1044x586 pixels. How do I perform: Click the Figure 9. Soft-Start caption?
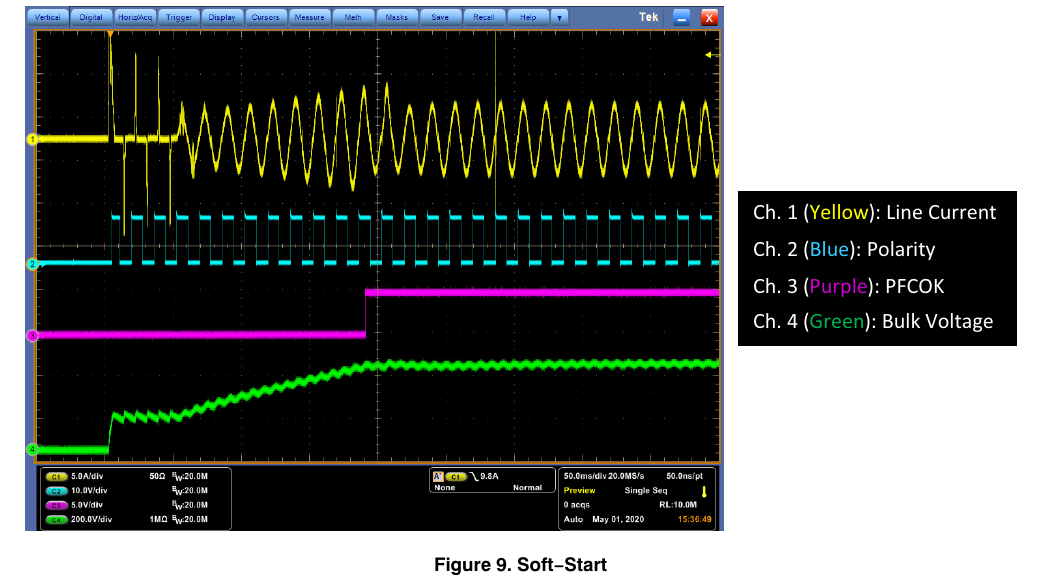coord(521,565)
